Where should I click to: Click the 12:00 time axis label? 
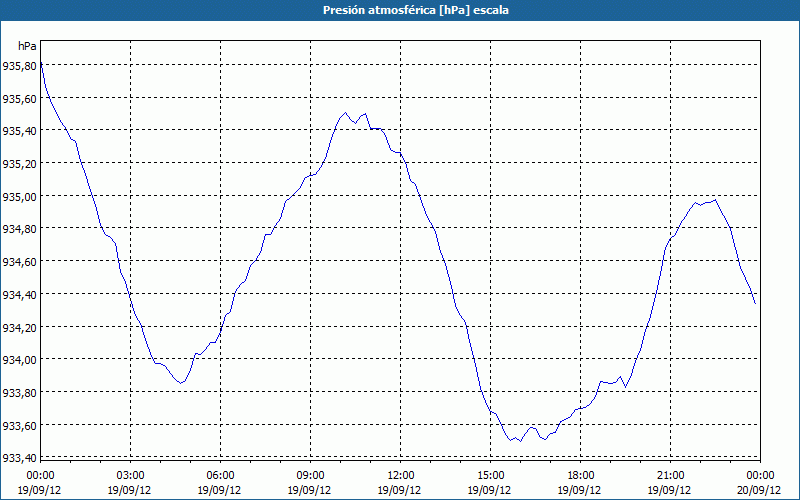coord(401,476)
